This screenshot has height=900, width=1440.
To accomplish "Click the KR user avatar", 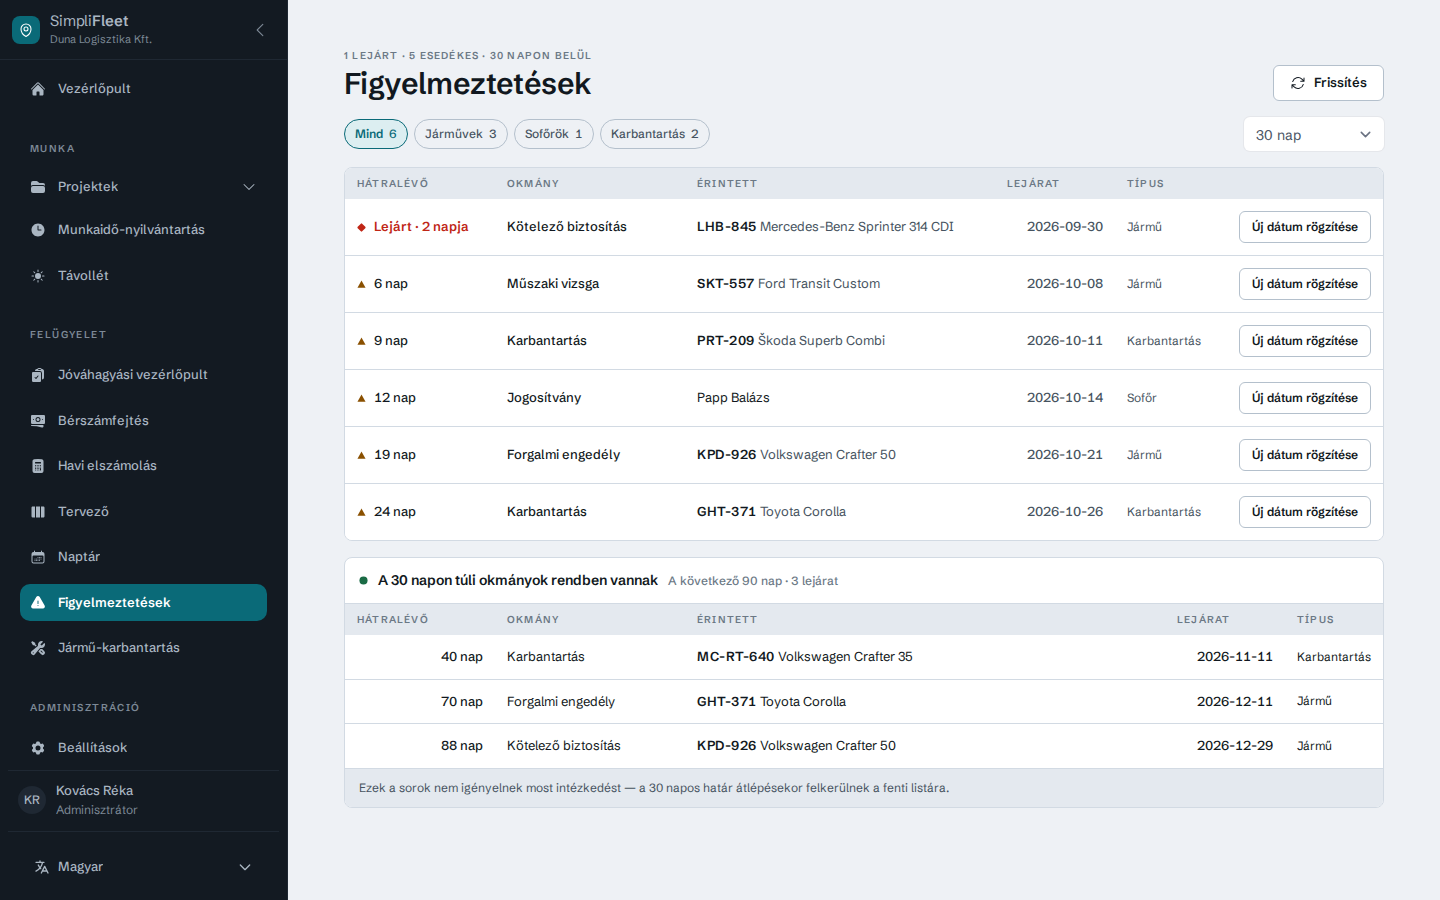I will click(32, 800).
